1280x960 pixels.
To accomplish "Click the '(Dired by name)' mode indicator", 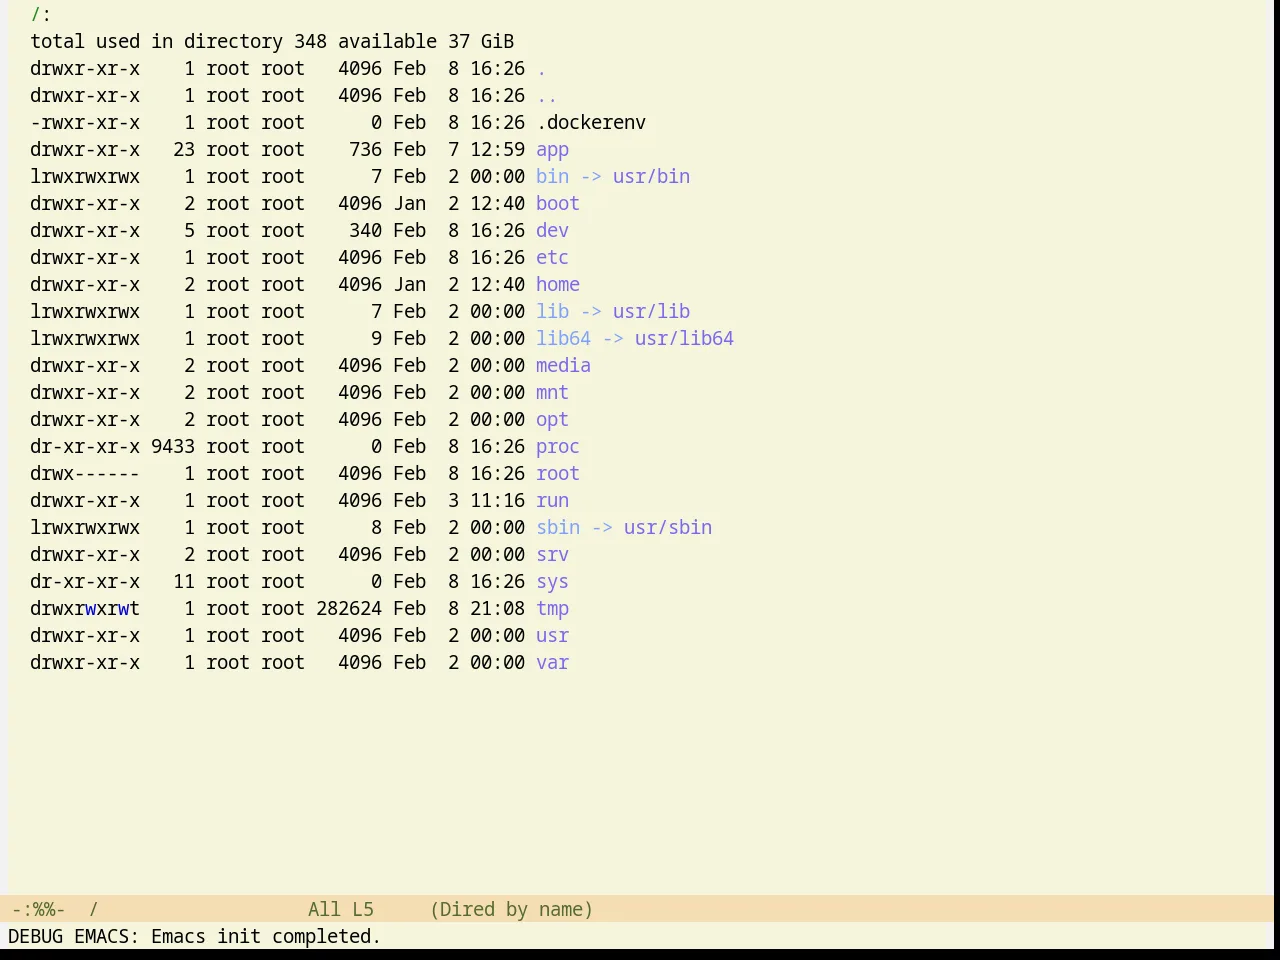I will point(511,909).
